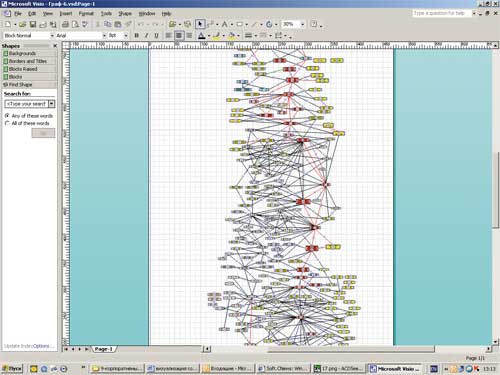
Task: Toggle Underline formatting
Action: [x=156, y=35]
